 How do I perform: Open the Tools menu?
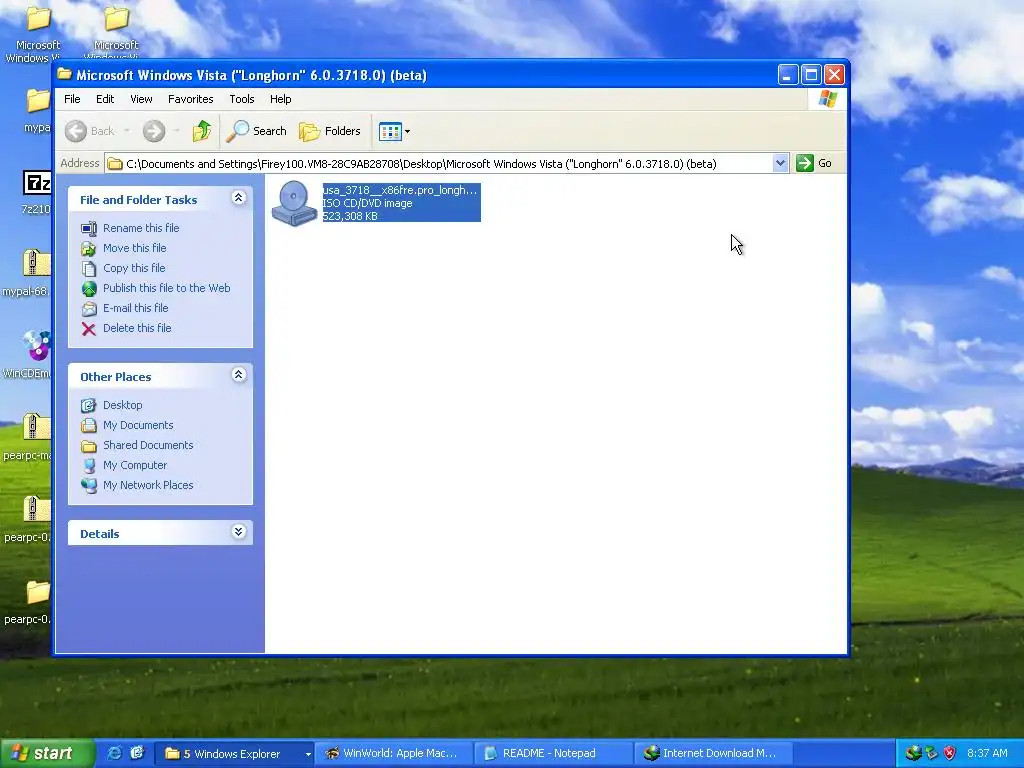click(242, 99)
